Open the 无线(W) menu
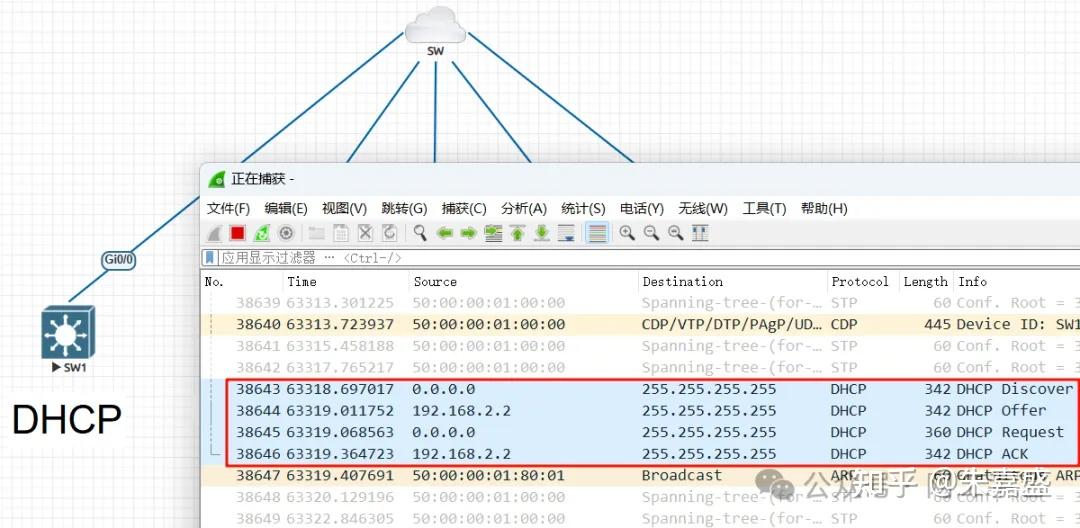This screenshot has height=528, width=1080. point(703,209)
